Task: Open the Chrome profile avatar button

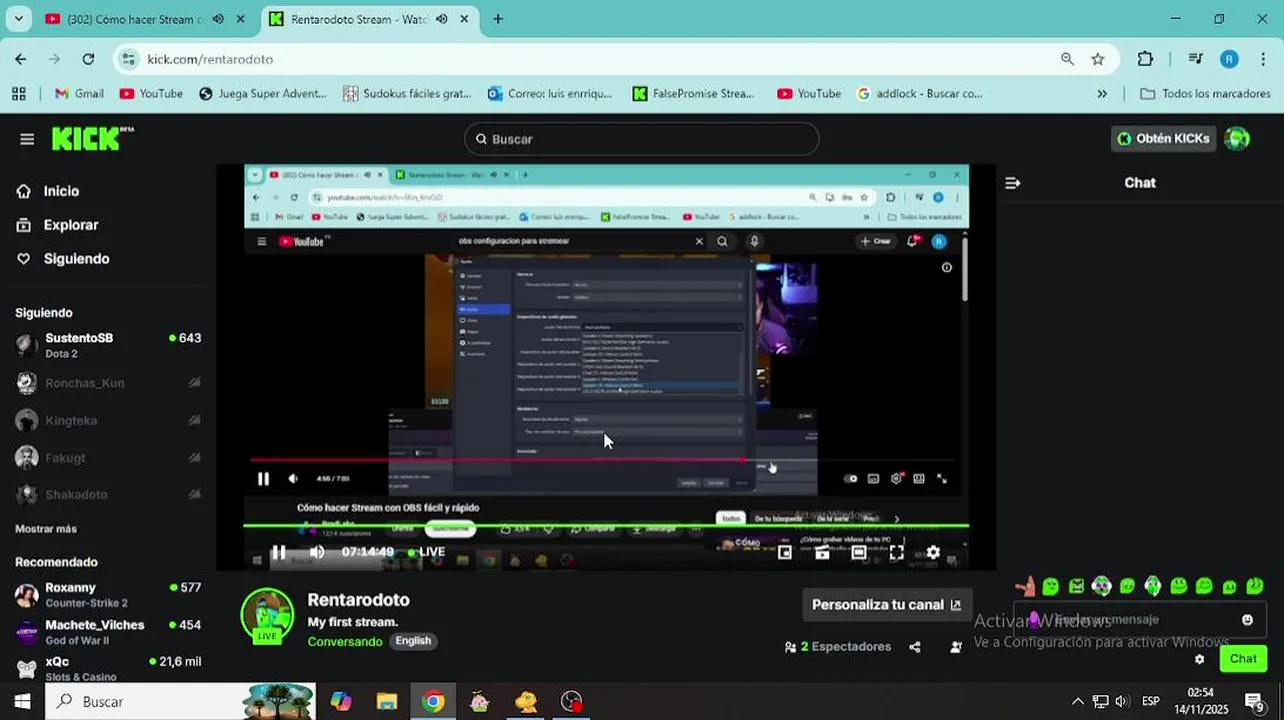Action: point(1229,59)
